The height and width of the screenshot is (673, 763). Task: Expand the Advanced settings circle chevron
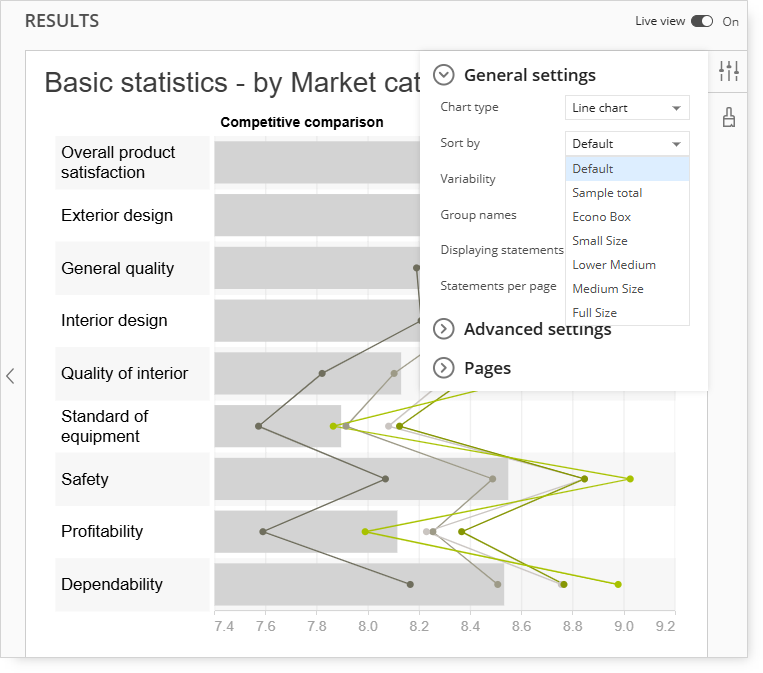tap(444, 329)
